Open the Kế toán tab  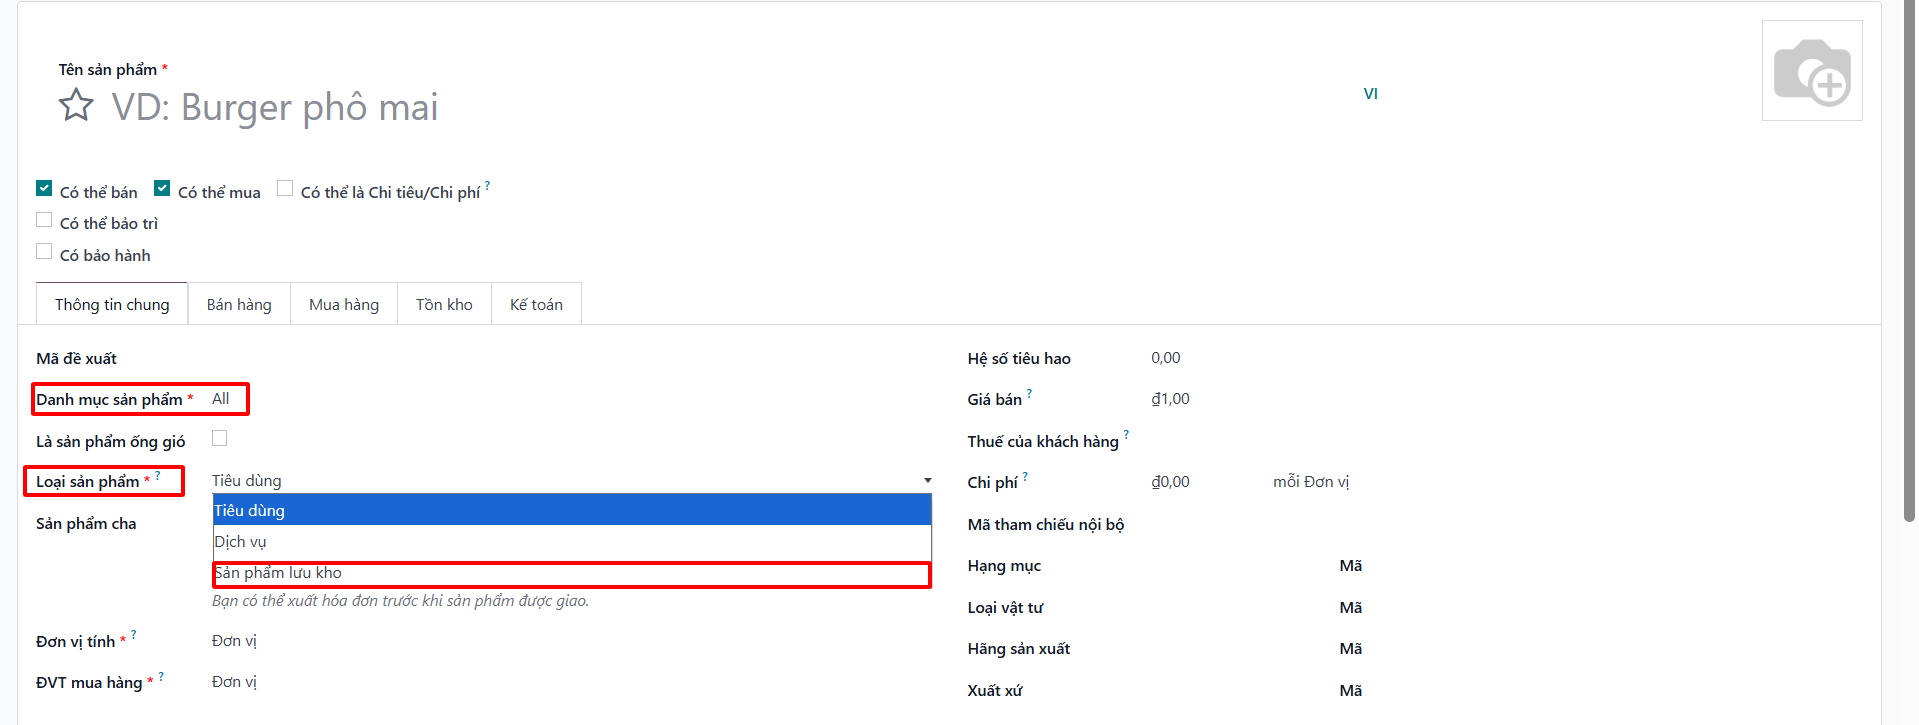[536, 304]
